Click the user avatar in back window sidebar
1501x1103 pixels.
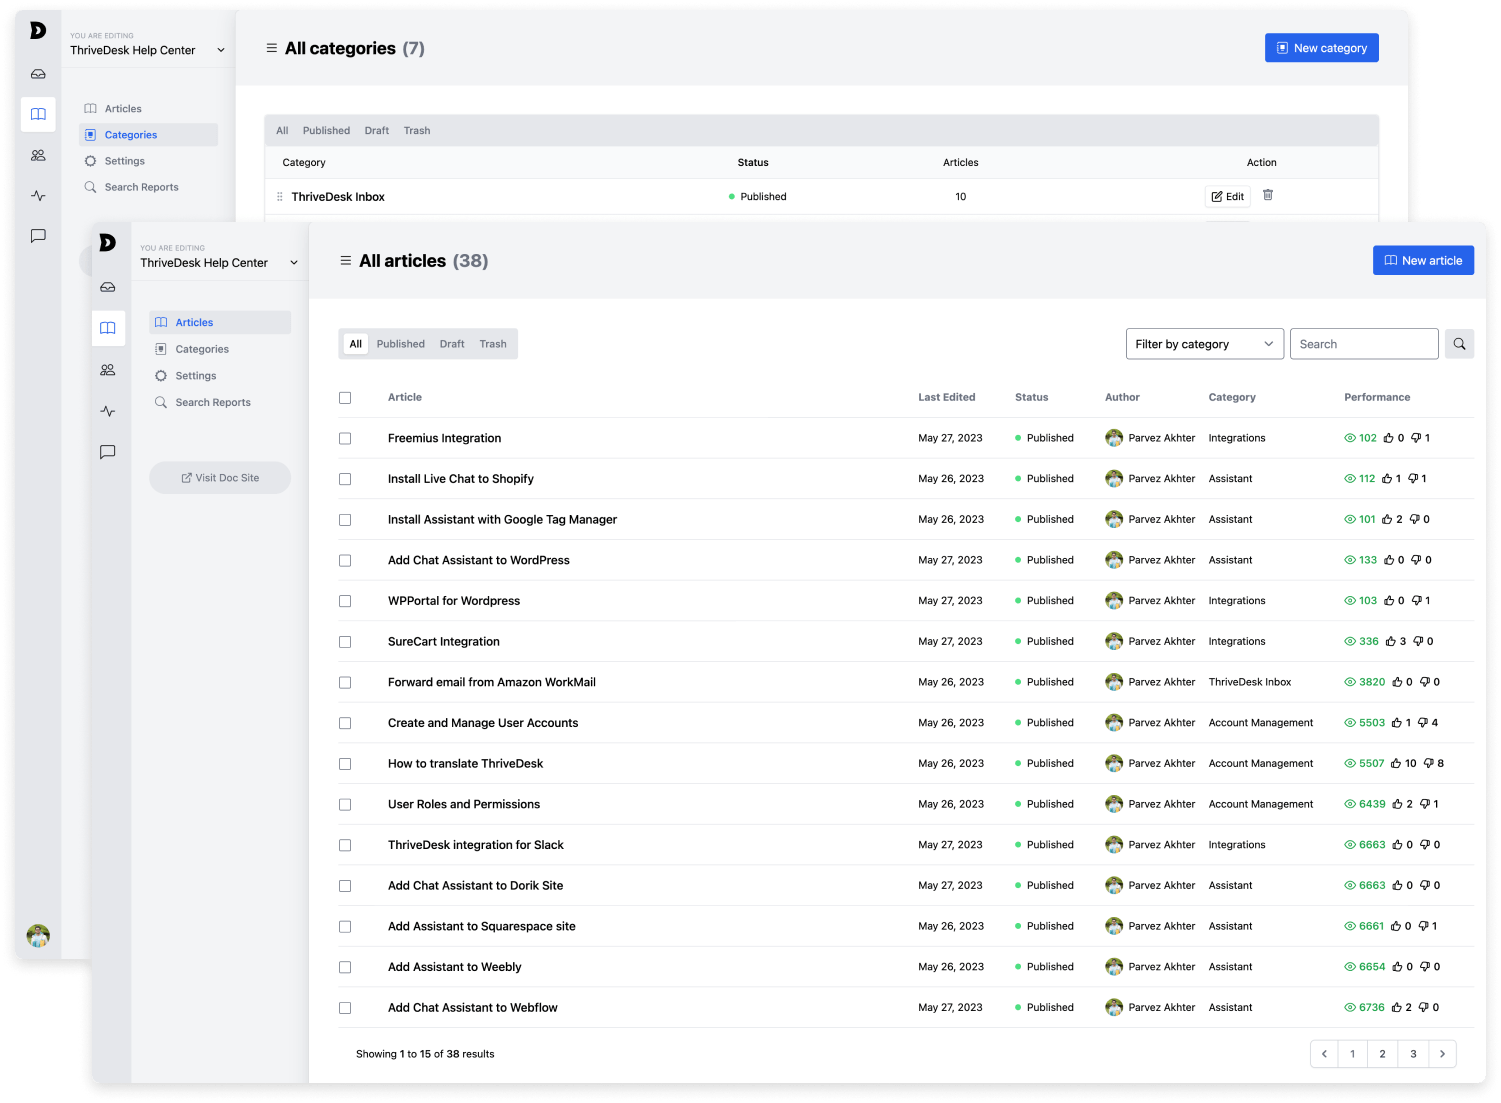coord(38,936)
